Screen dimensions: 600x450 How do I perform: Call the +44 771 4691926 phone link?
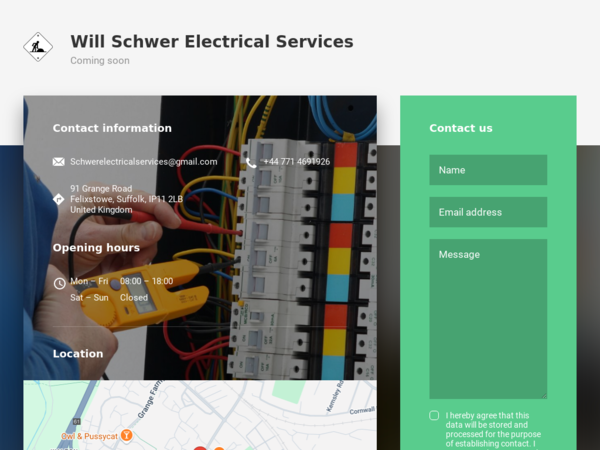tap(297, 162)
